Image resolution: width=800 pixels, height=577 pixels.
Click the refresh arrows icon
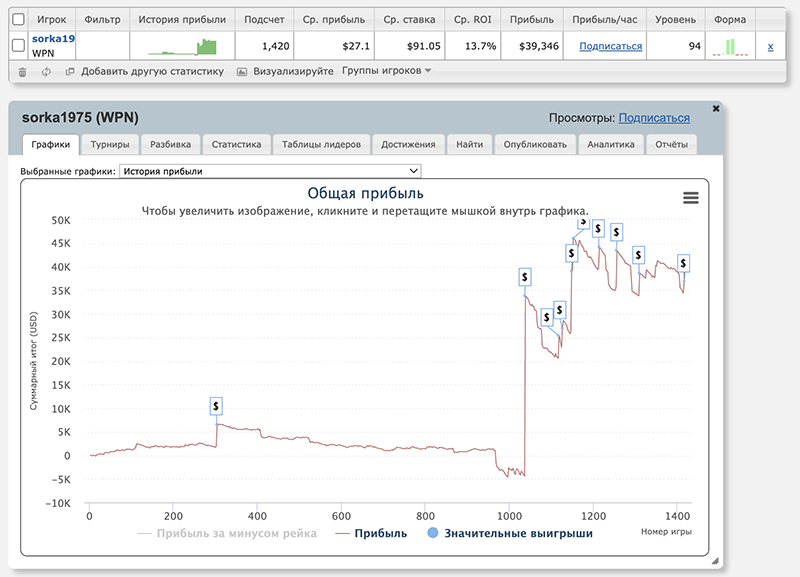coord(46,72)
